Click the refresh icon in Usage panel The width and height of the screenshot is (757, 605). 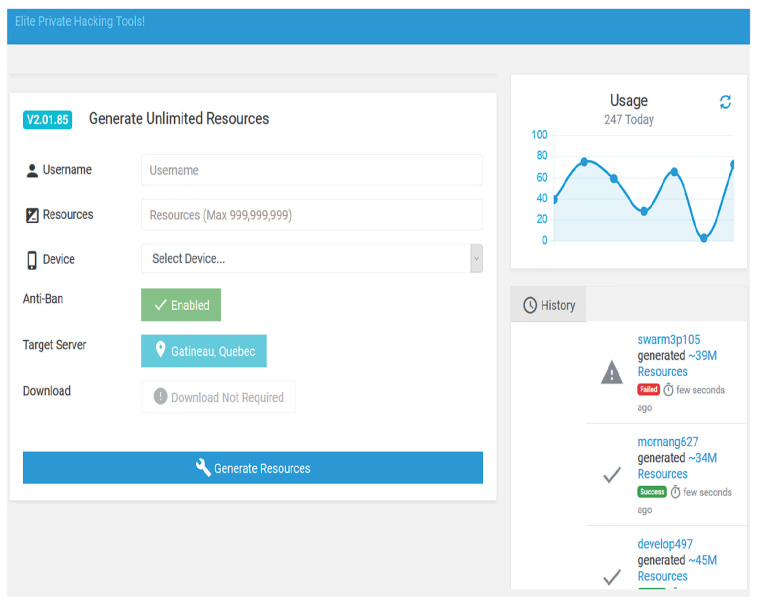(725, 102)
